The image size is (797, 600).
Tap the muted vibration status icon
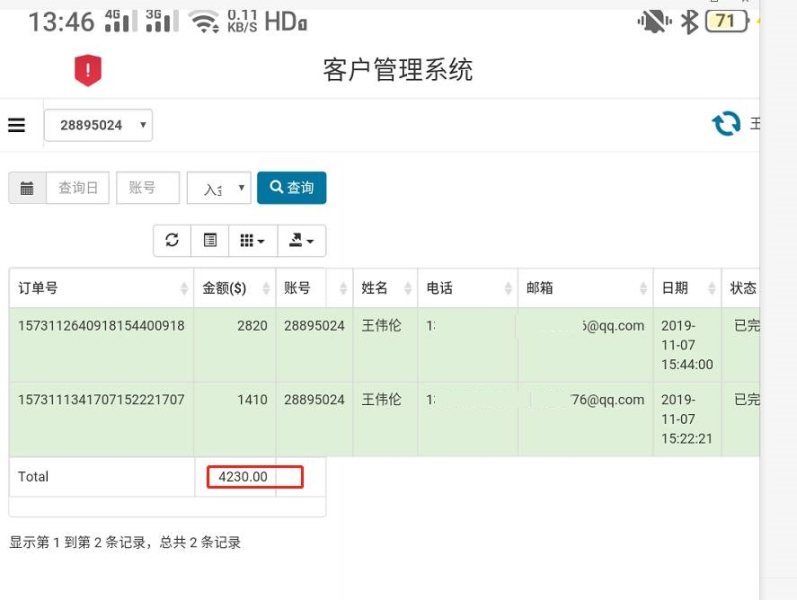[654, 22]
